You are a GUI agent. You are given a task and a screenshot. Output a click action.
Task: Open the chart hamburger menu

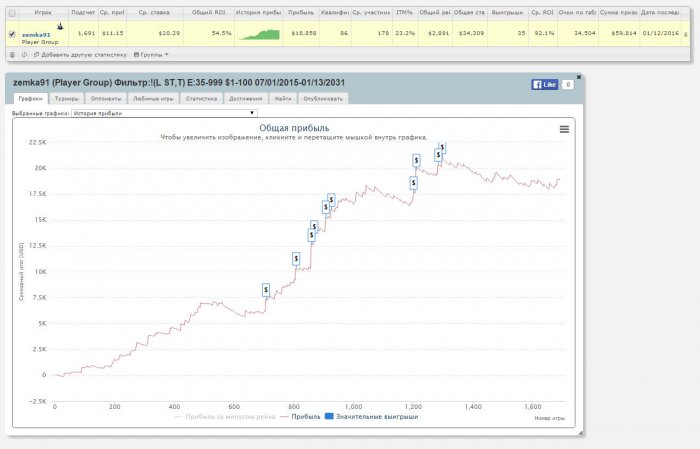click(564, 129)
